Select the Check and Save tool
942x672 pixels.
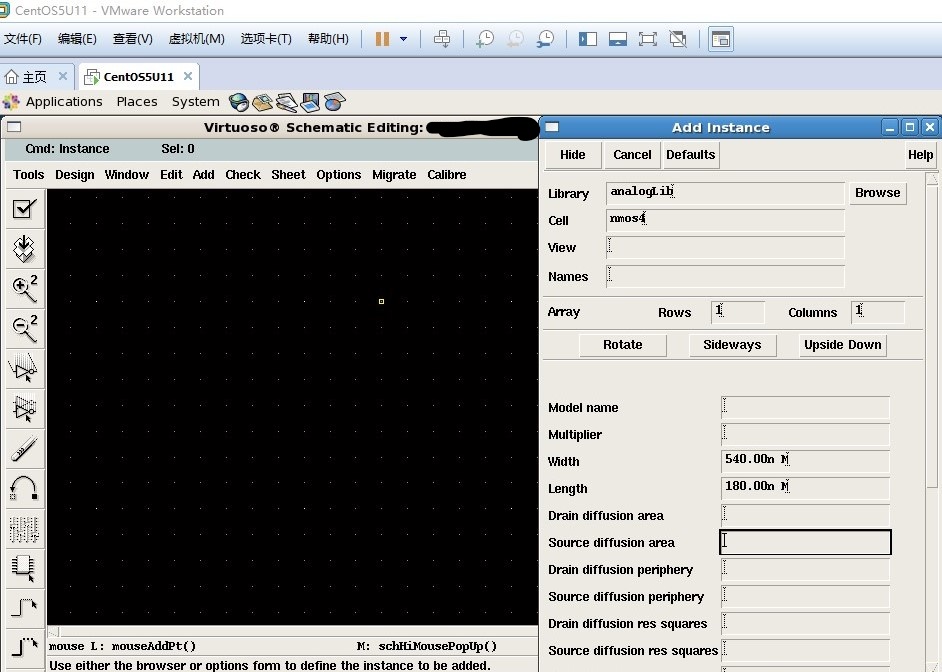tap(24, 208)
